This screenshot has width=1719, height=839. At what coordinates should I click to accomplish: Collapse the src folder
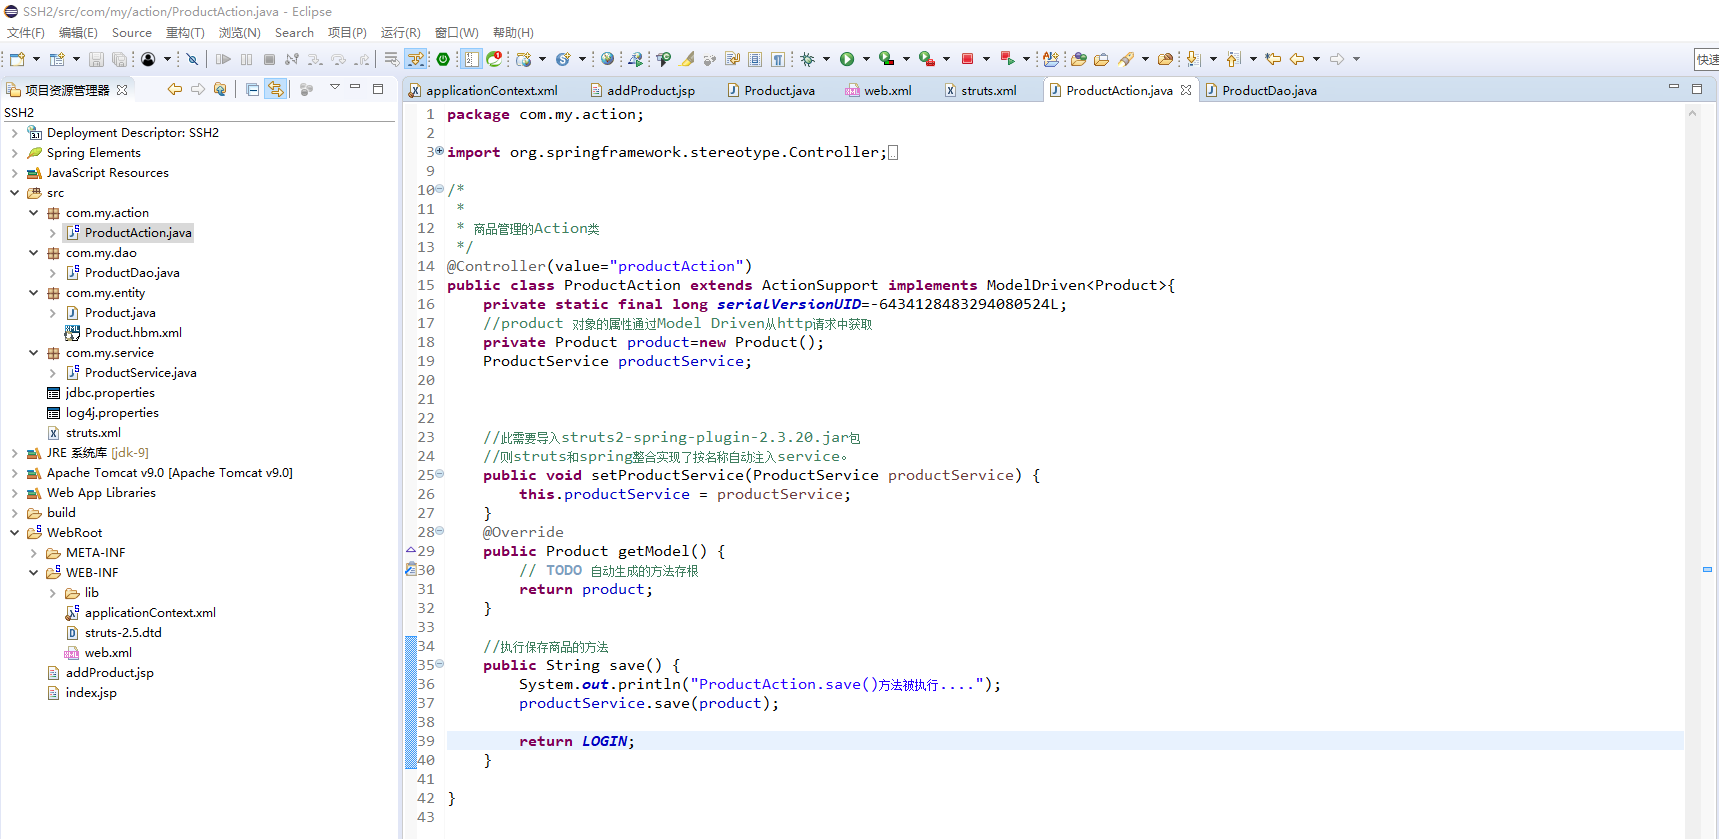[x=14, y=193]
